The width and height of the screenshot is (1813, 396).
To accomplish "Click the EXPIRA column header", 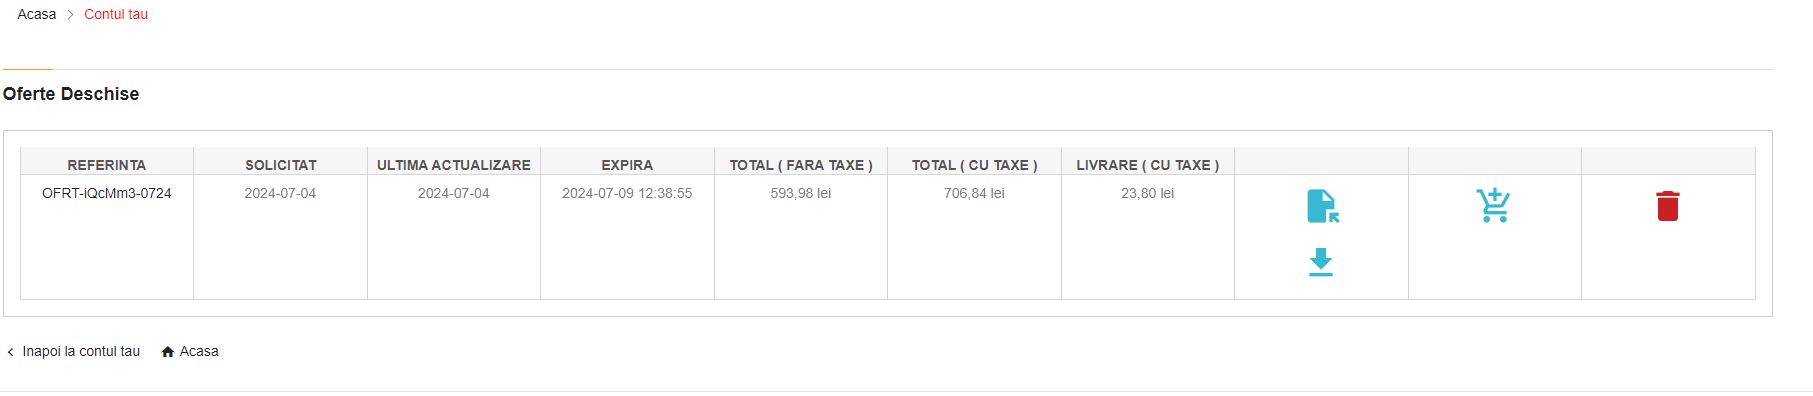I will pos(627,165).
